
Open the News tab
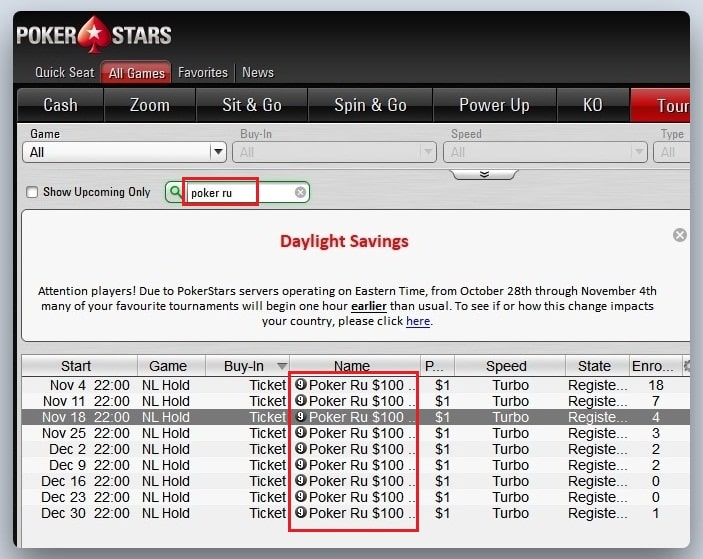pos(258,72)
